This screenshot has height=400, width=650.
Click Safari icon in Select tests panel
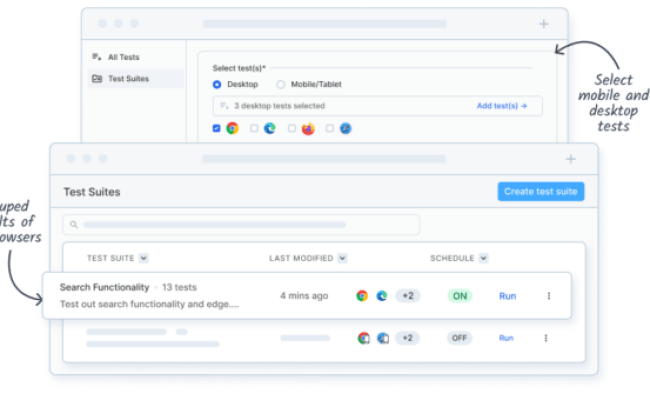(346, 128)
